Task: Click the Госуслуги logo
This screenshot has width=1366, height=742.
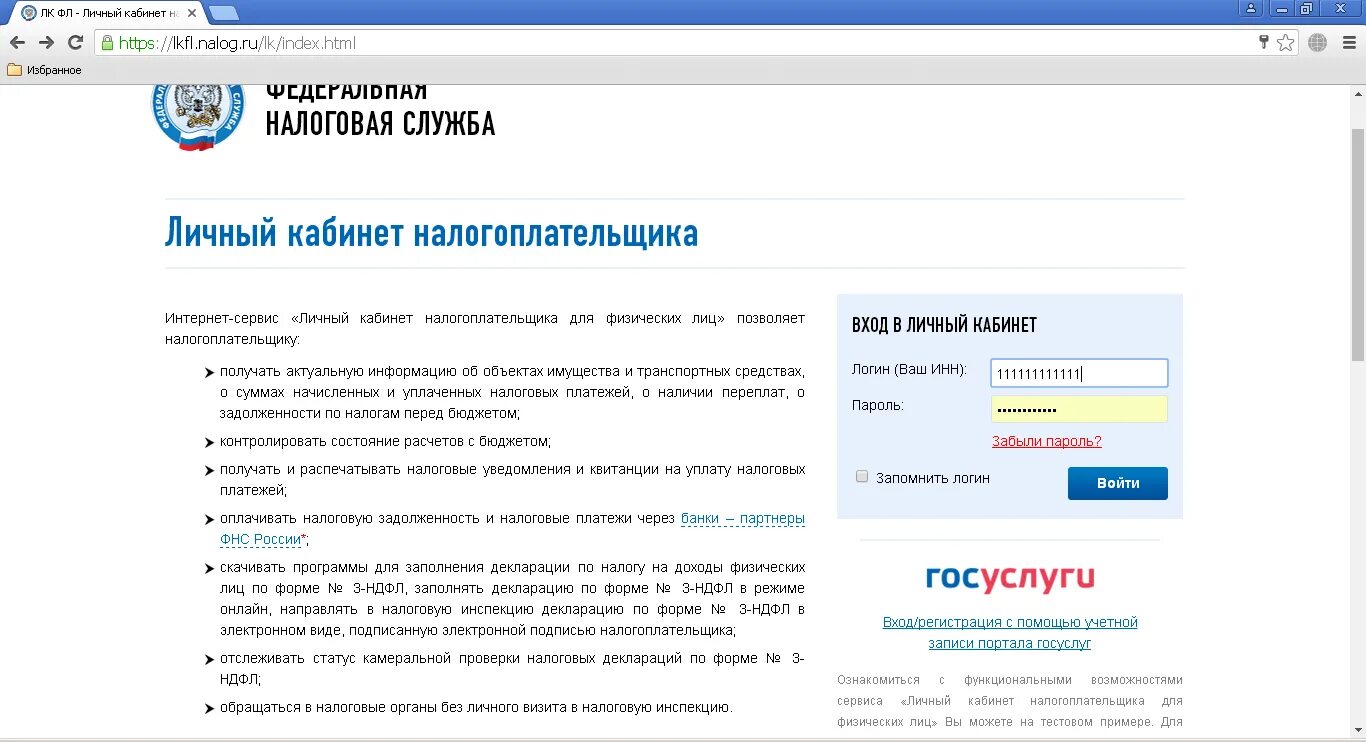Action: (1010, 578)
